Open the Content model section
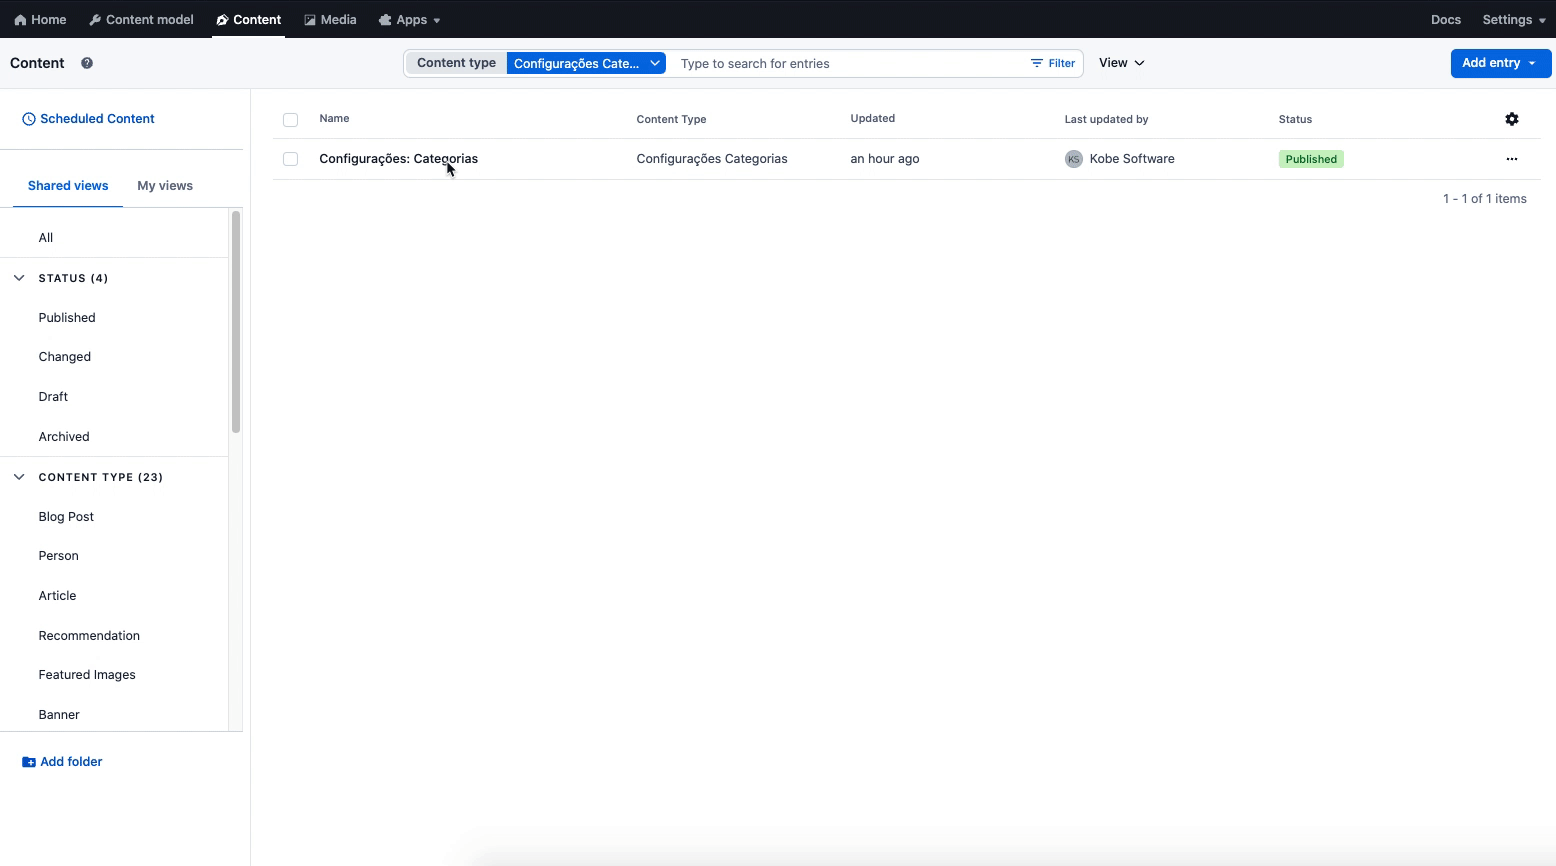Viewport: 1556px width, 866px height. pos(140,19)
